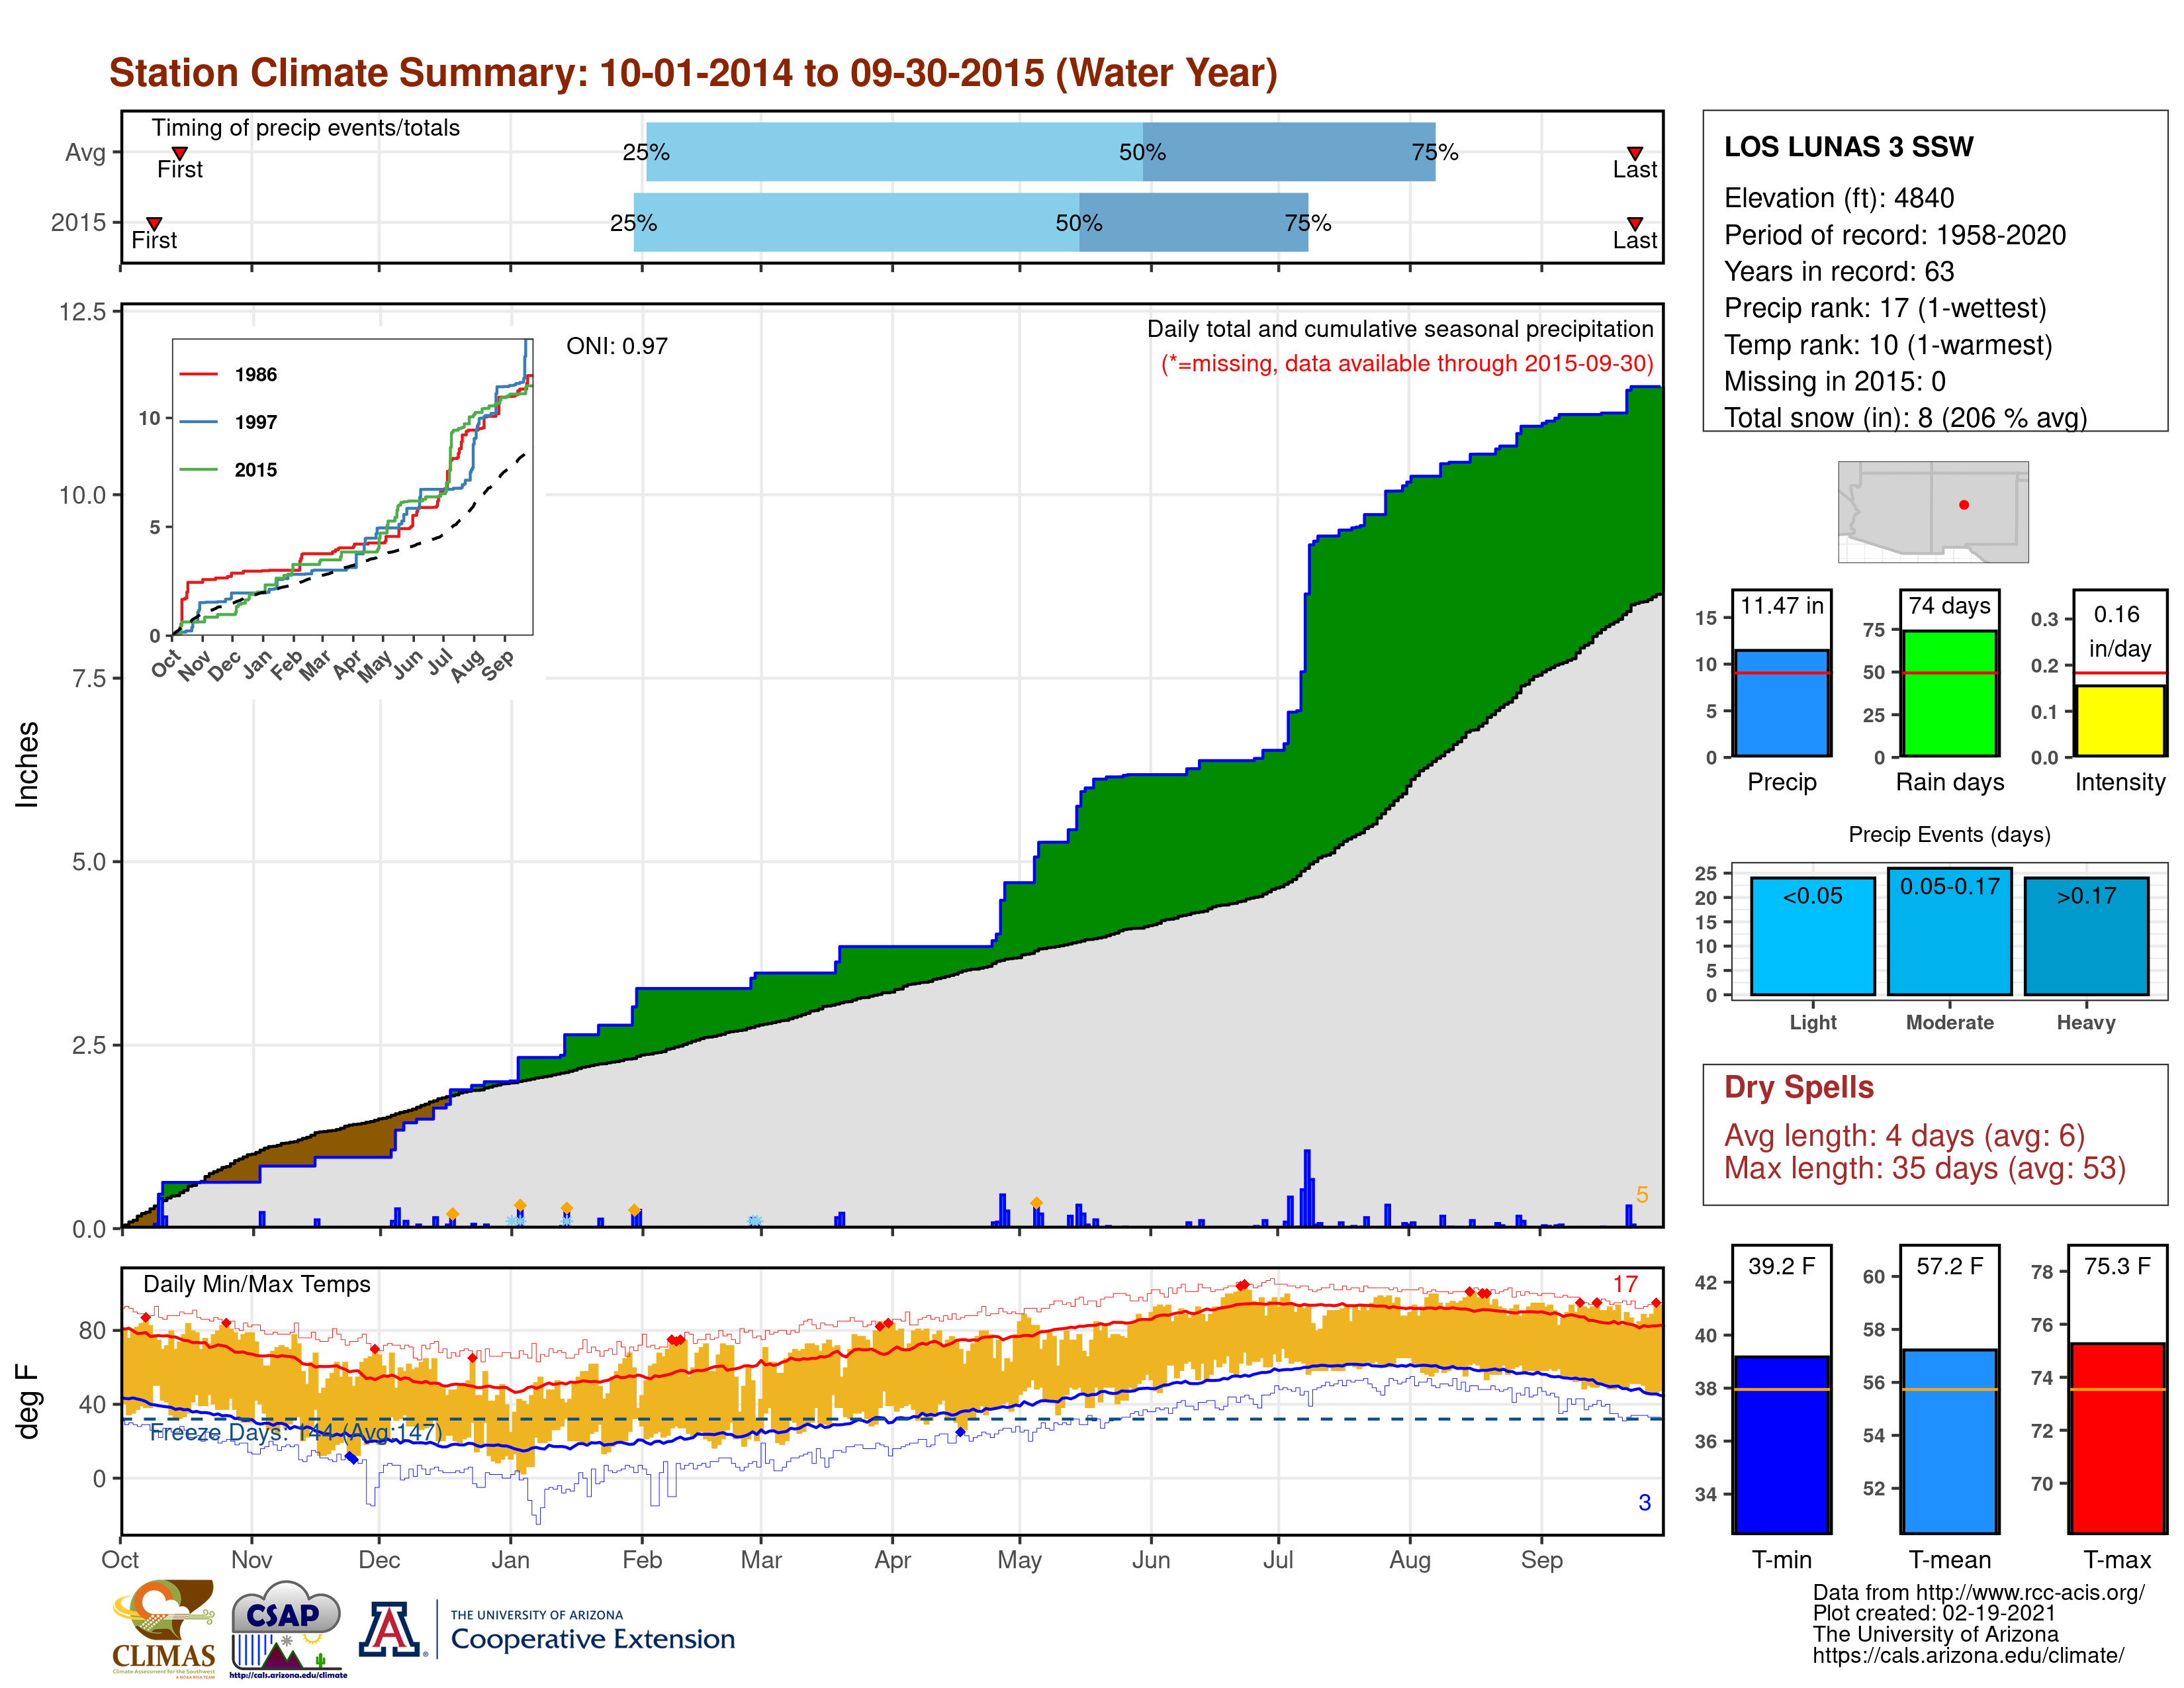Click the CLIMAS logo
This screenshot has height=1688, width=2184.
point(164,1628)
